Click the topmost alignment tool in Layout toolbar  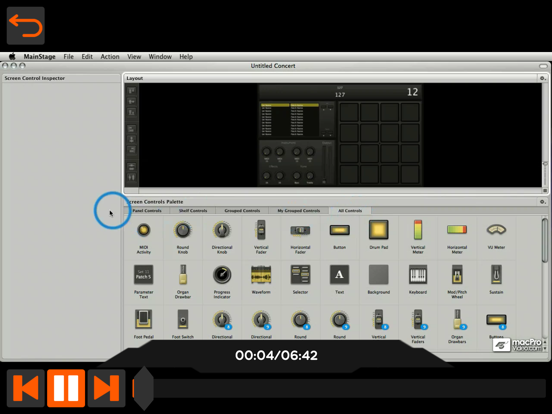pos(132,91)
